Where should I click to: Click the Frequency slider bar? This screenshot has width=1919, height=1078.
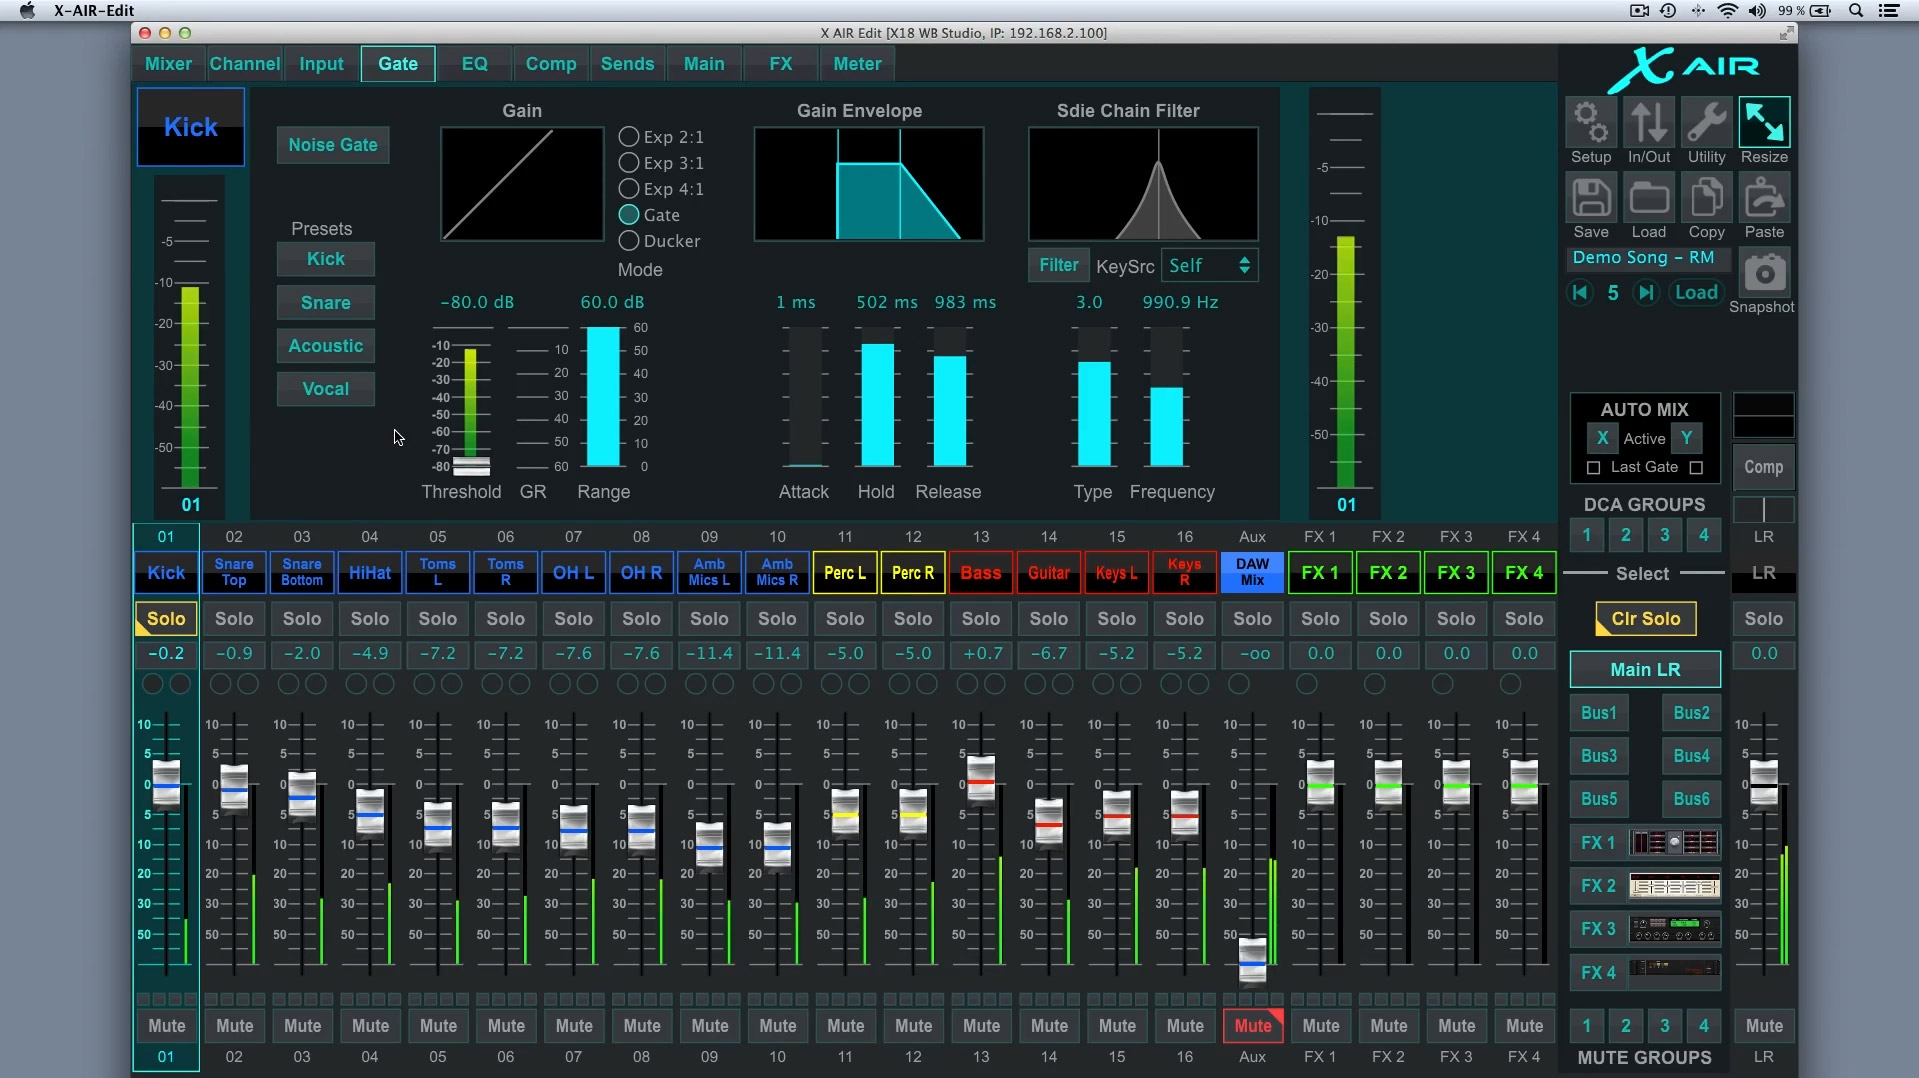click(1166, 396)
